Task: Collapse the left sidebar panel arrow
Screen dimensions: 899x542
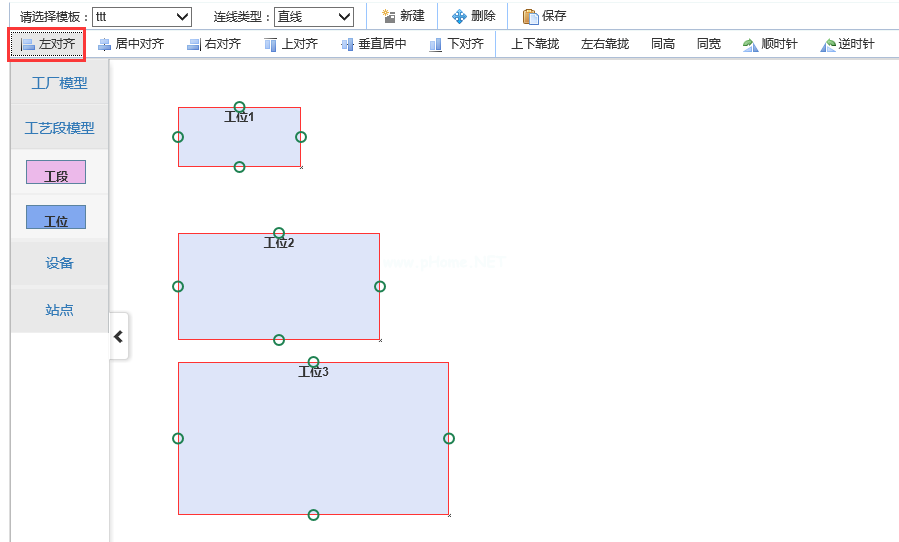Action: 119,337
